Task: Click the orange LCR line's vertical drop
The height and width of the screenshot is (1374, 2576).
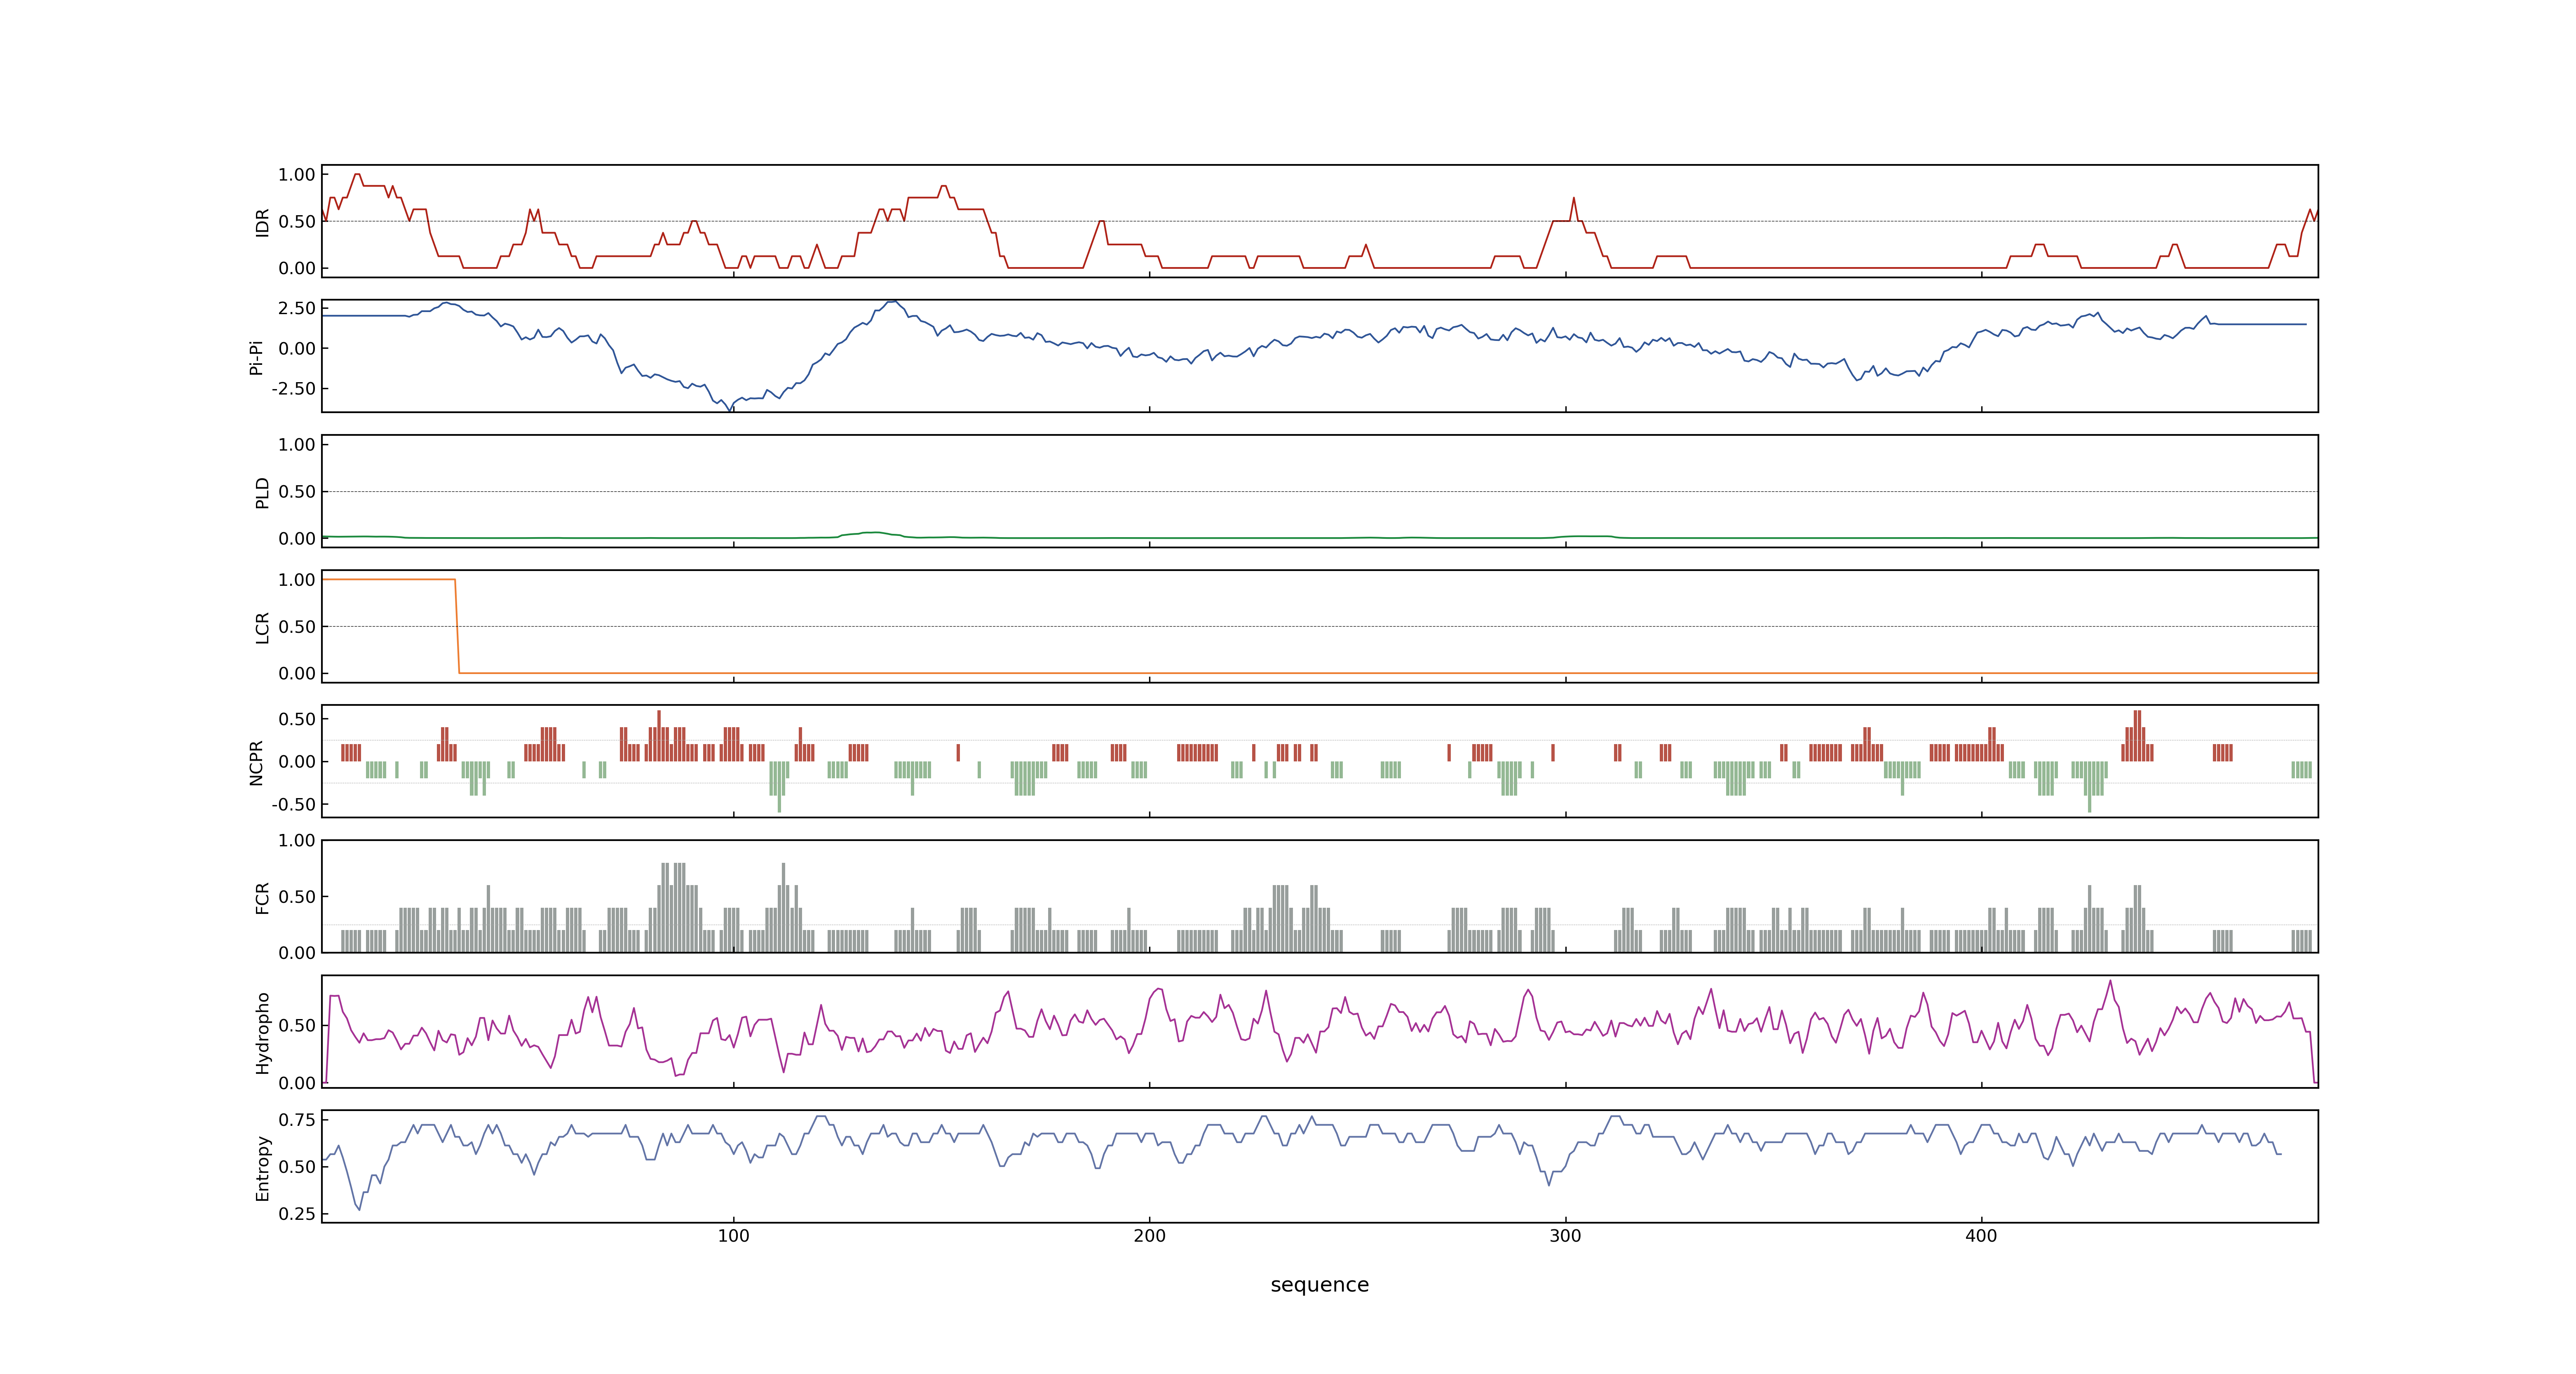Action: 457,626
